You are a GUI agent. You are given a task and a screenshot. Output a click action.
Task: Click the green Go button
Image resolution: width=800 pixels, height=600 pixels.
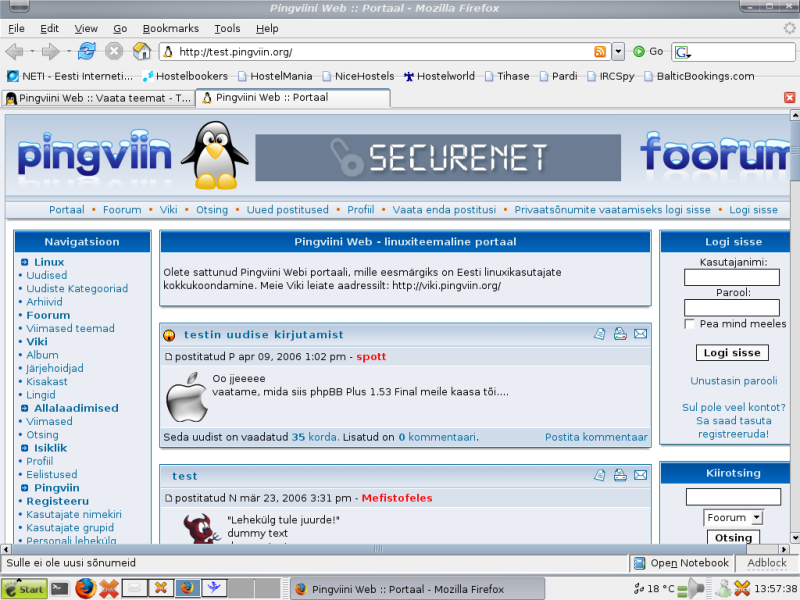pyautogui.click(x=648, y=52)
